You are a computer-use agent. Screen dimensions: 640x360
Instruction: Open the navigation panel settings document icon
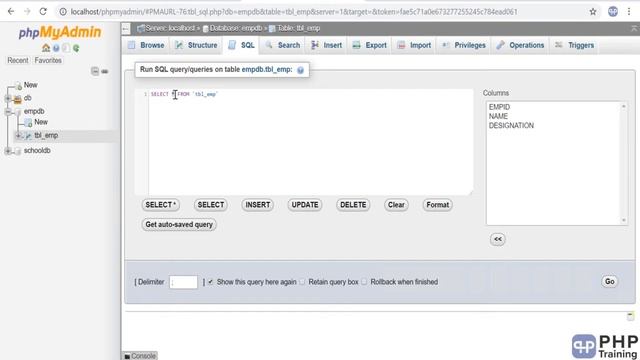tap(66, 48)
